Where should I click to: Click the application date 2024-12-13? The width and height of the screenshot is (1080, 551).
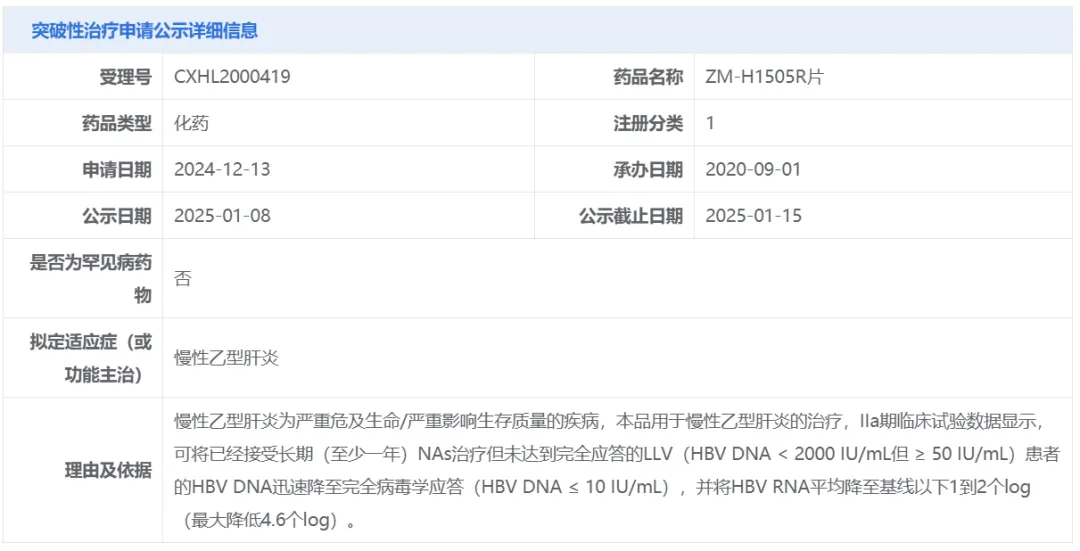click(222, 169)
